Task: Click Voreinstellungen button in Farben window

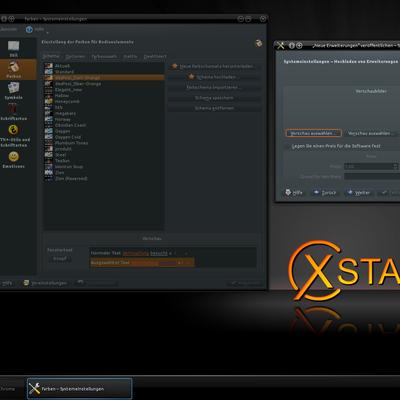Action: (x=45, y=283)
